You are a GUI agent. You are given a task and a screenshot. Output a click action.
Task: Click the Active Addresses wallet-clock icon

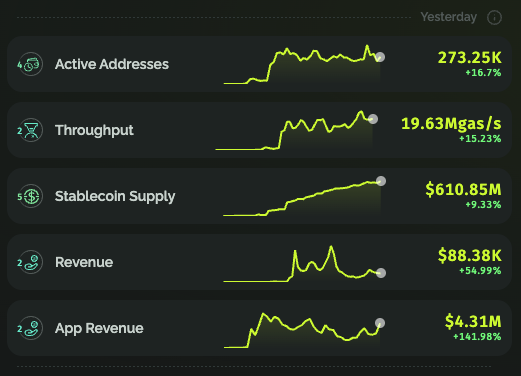(31, 64)
